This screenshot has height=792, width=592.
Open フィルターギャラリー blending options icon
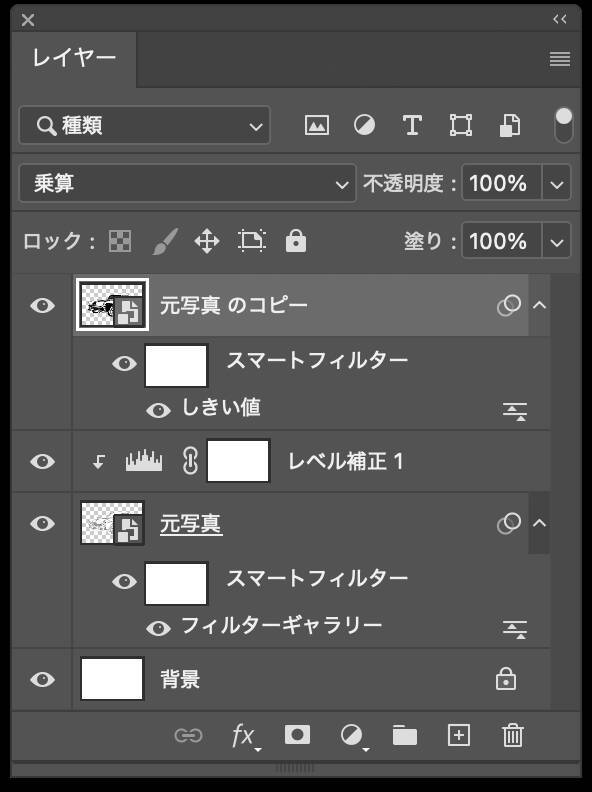point(515,630)
